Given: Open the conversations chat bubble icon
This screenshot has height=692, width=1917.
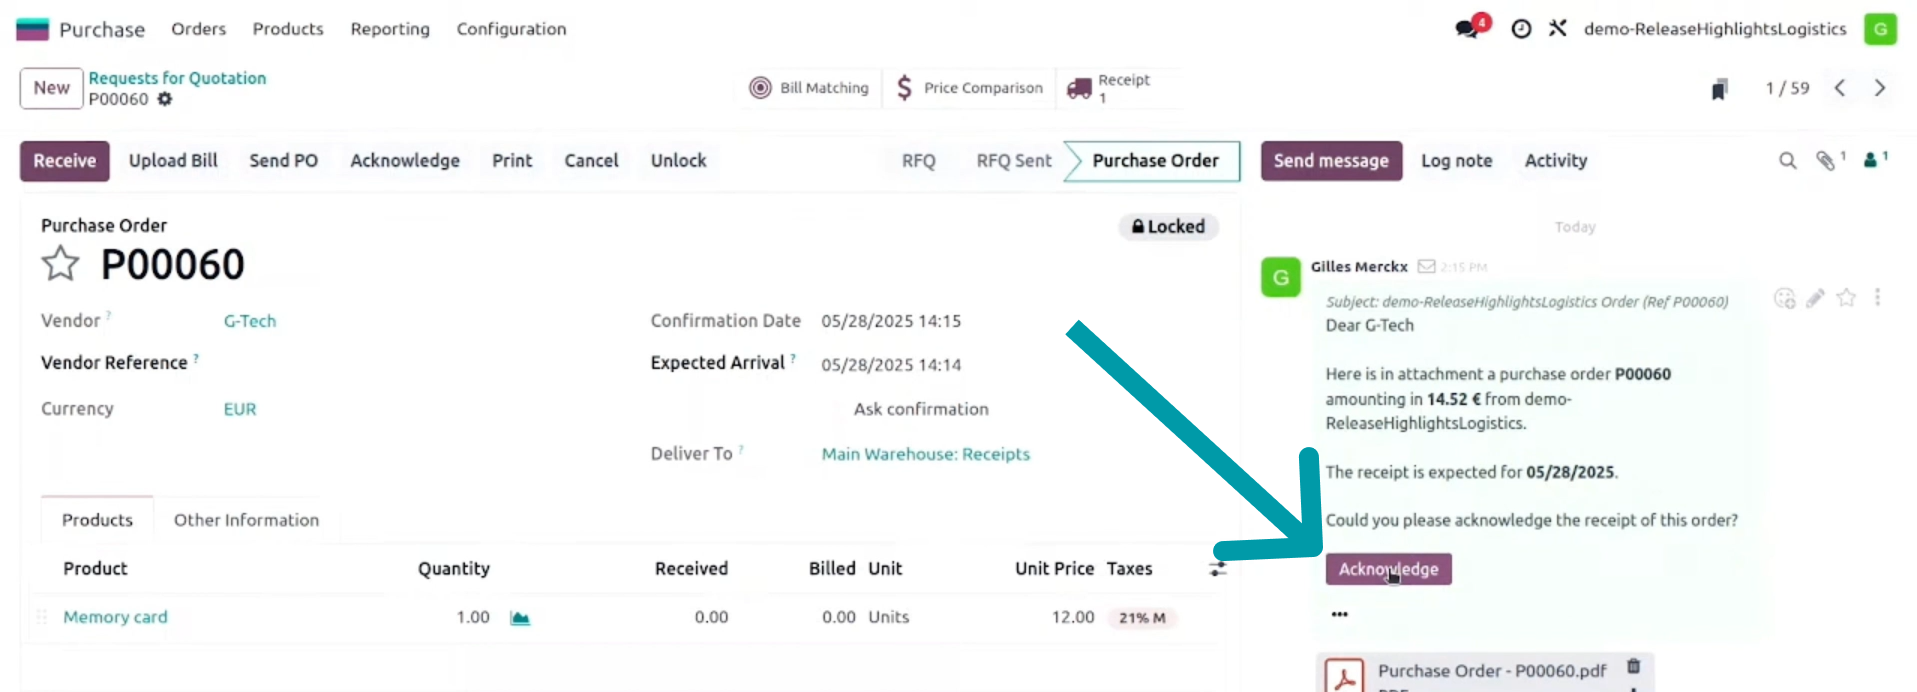Looking at the screenshot, I should (1468, 28).
